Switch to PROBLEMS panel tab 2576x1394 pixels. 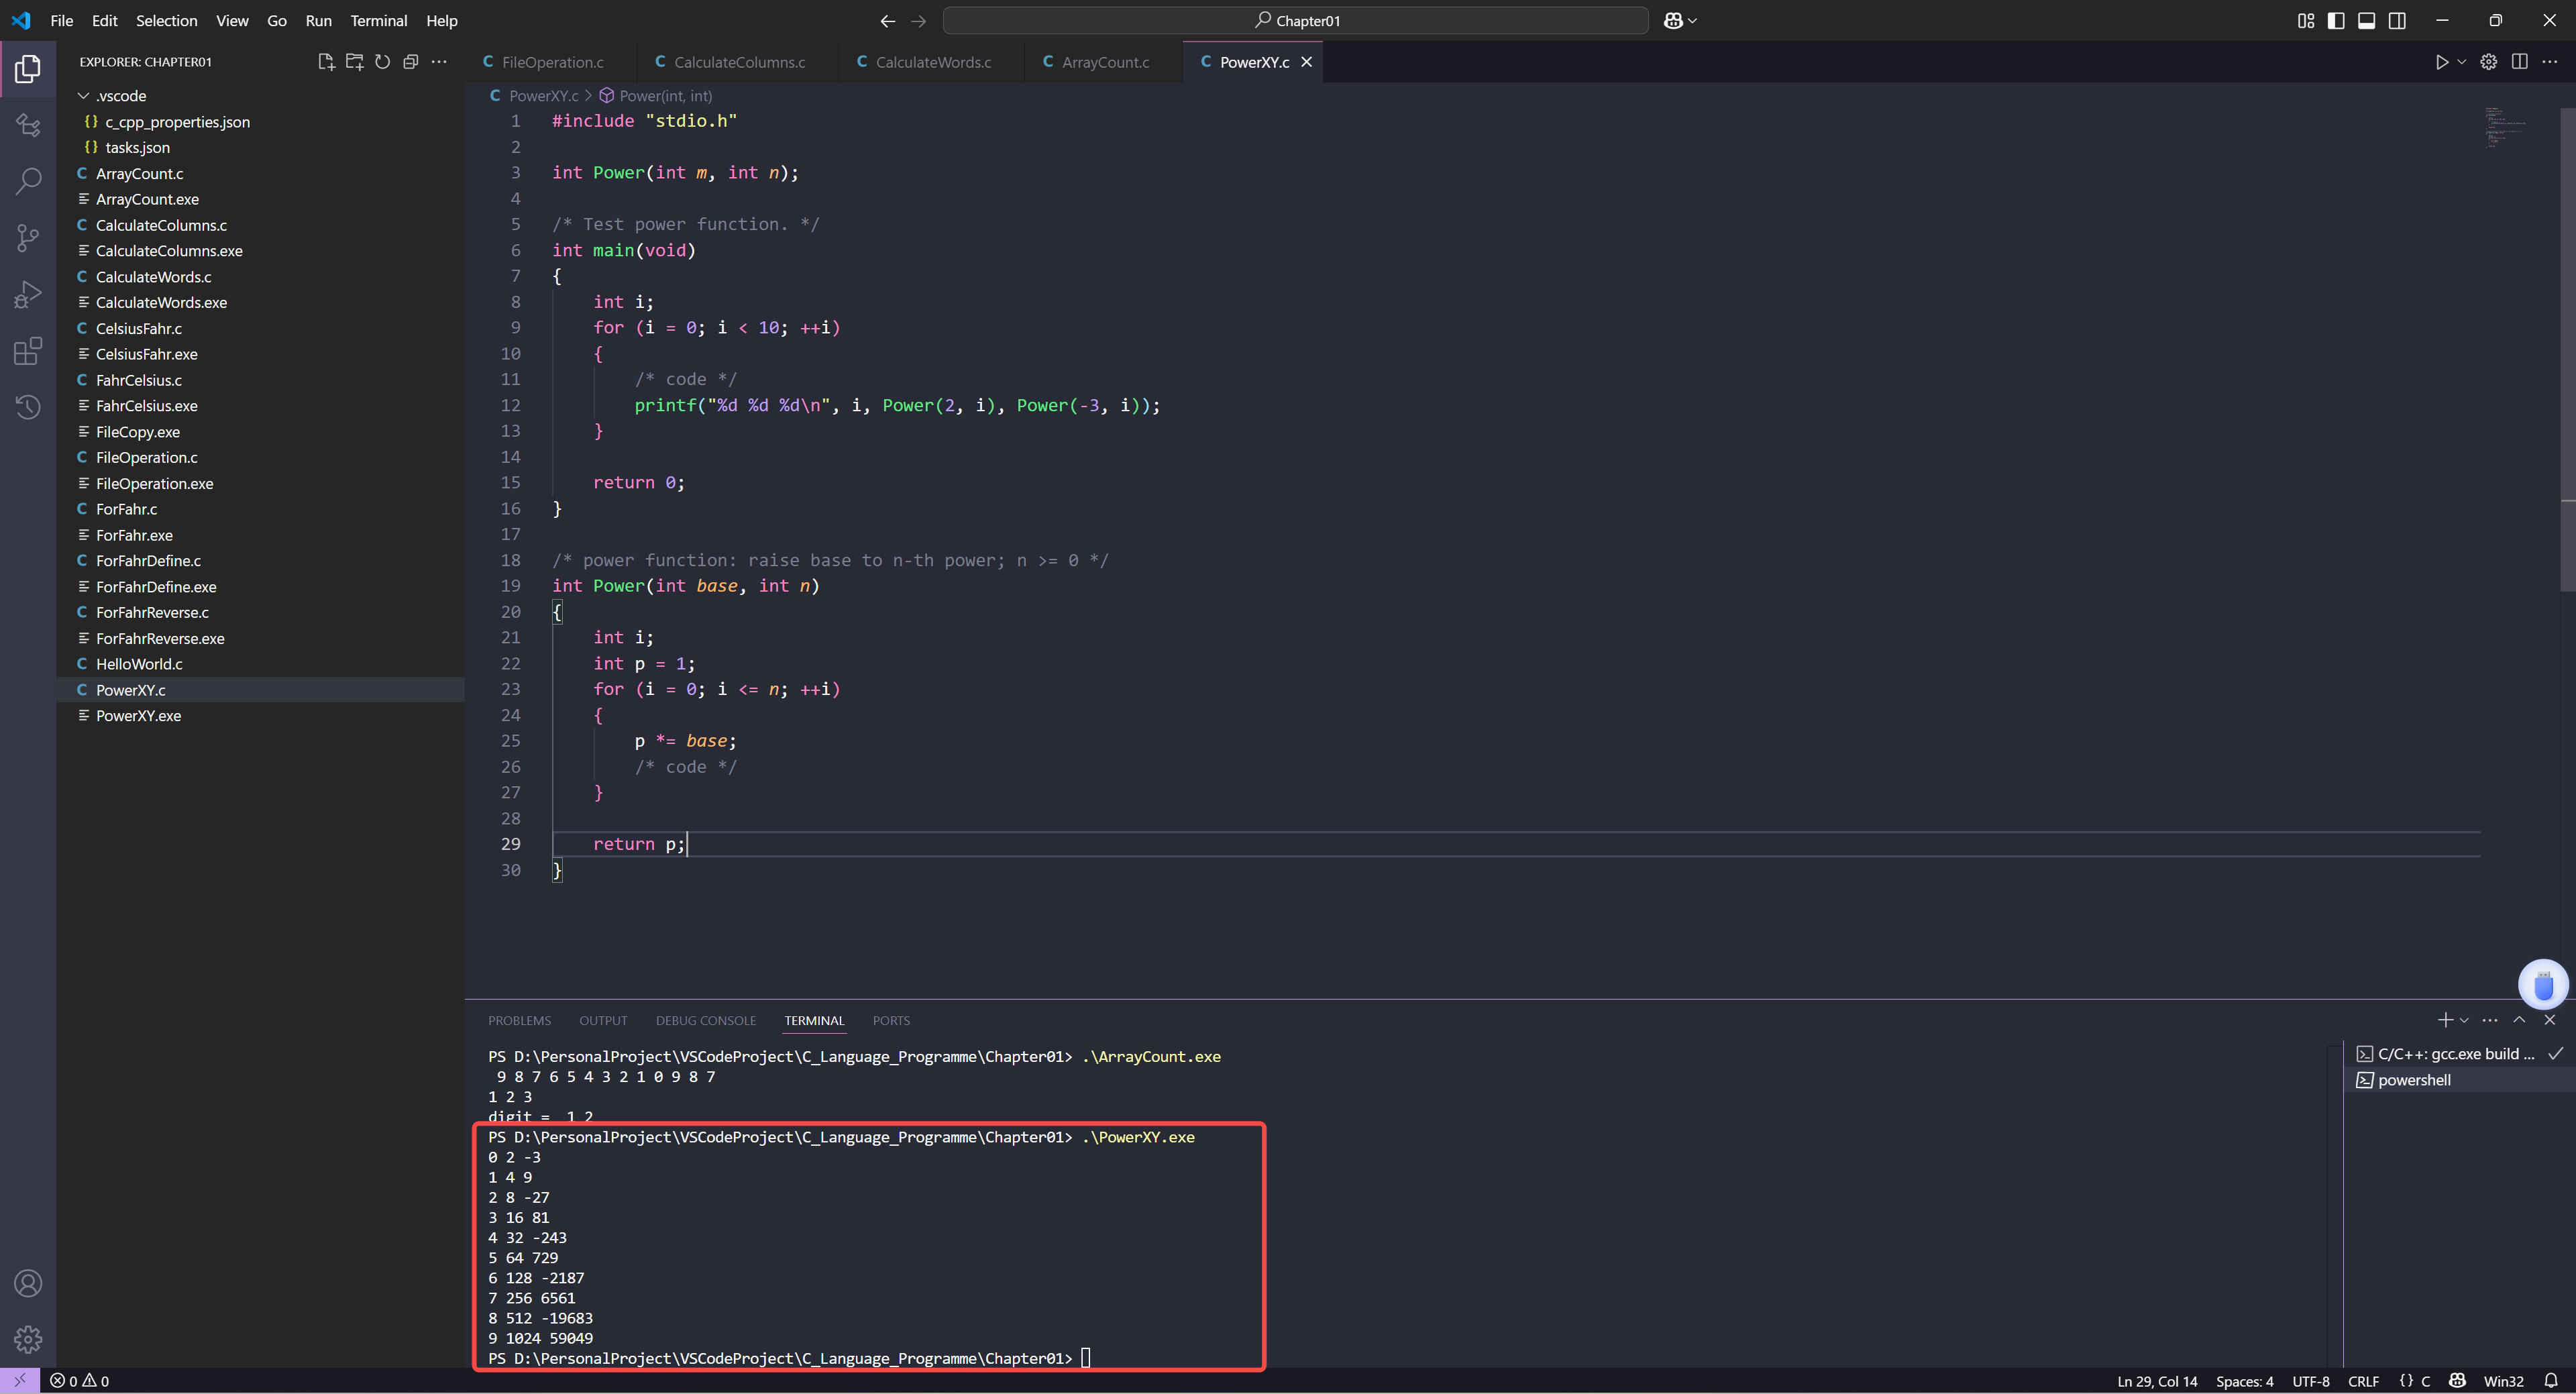point(519,1020)
